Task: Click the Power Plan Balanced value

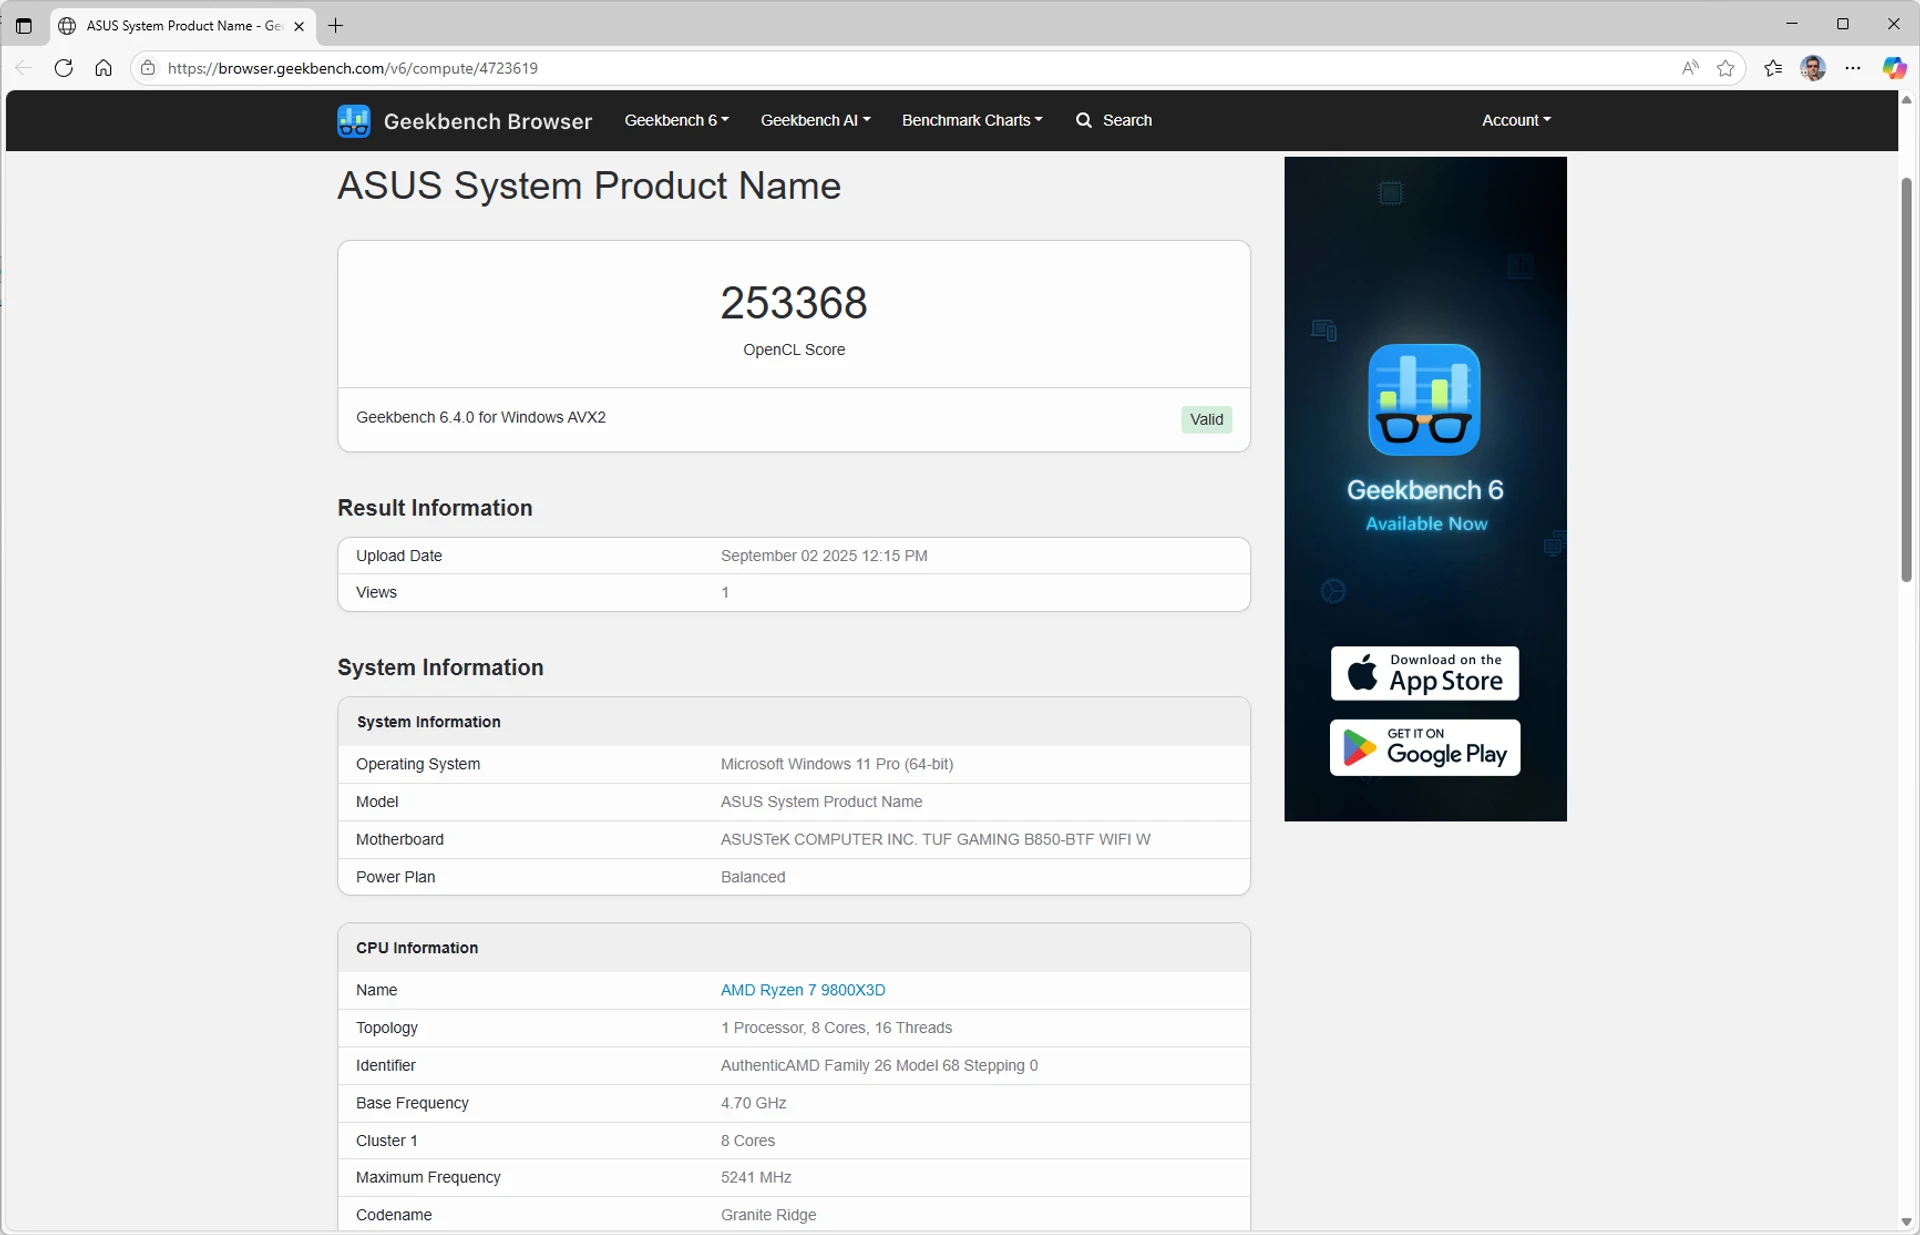Action: click(753, 877)
